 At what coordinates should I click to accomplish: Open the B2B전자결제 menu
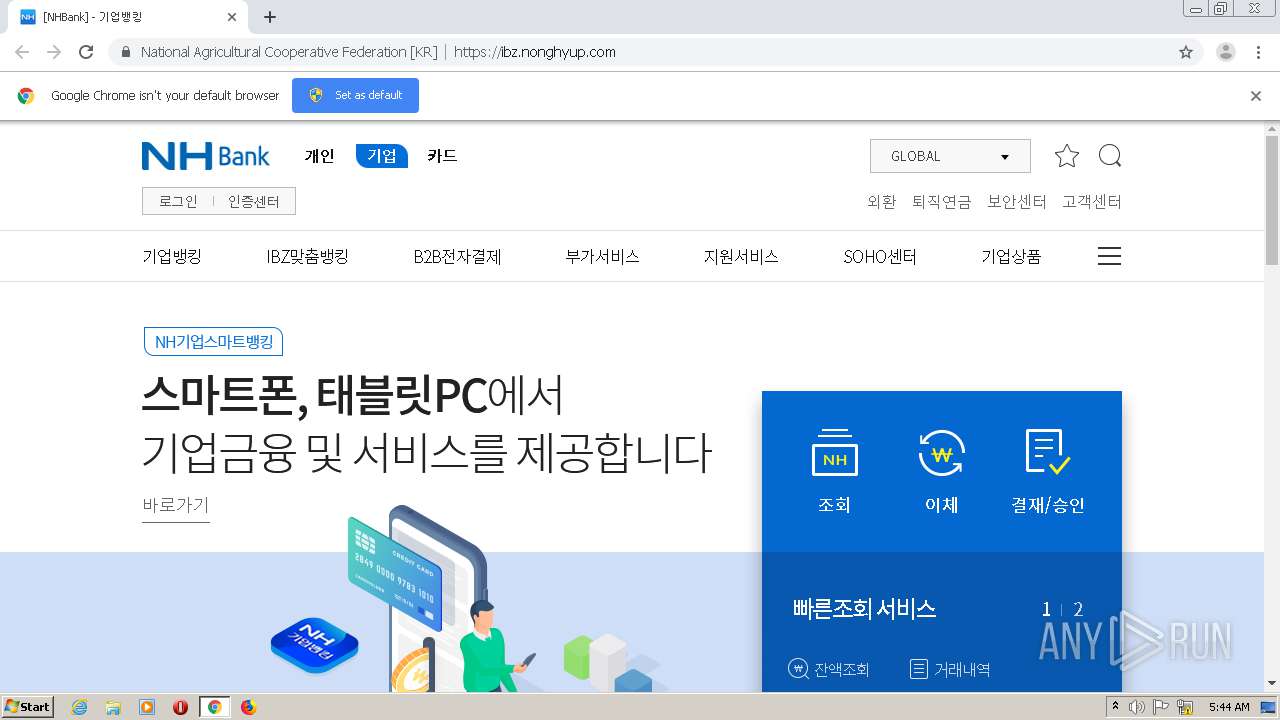pos(457,257)
